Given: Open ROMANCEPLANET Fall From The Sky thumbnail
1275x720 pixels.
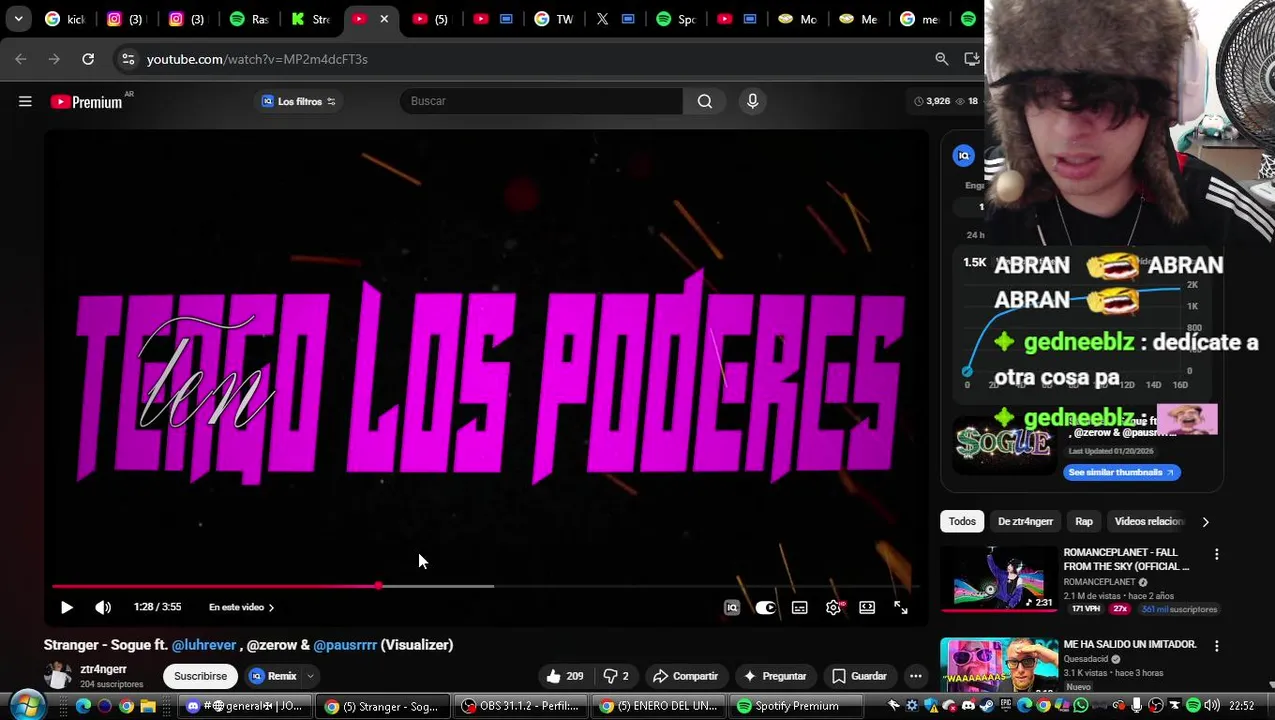Looking at the screenshot, I should tap(999, 578).
